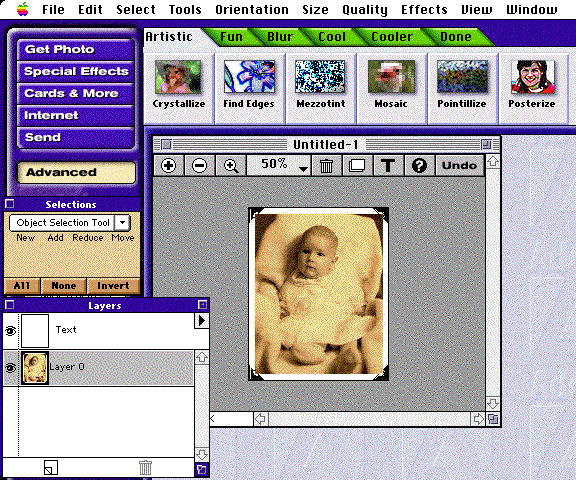Open the Edit menu
This screenshot has height=480, width=576.
point(90,10)
